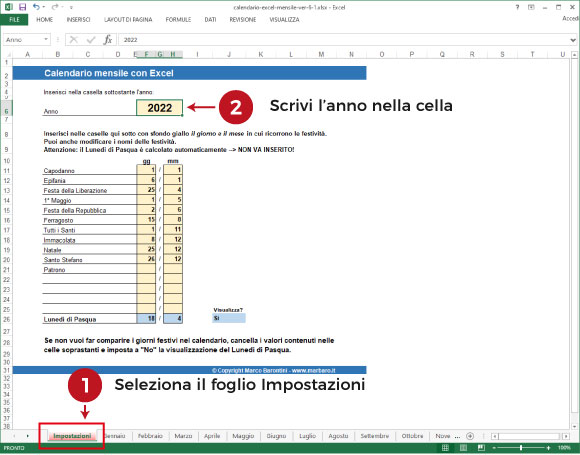This screenshot has height=455, width=580.
Task: Open the DATI ribbon tab
Action: [x=210, y=20]
